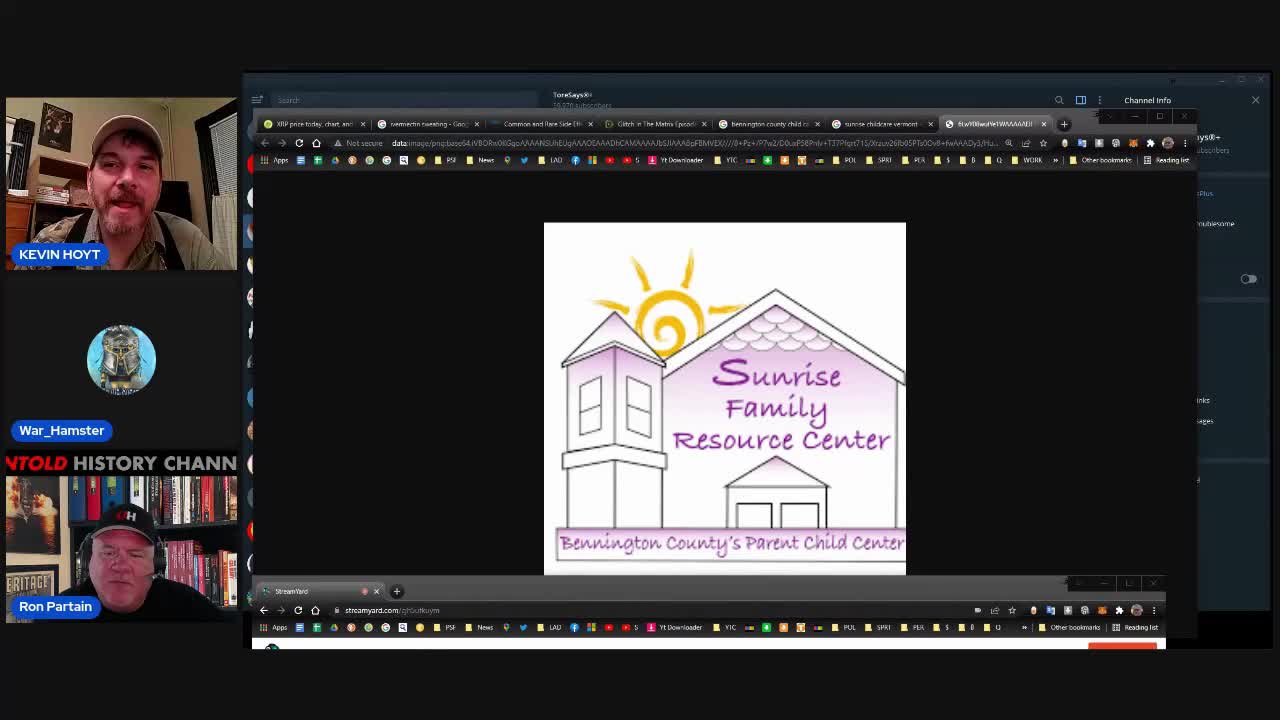Click the Kevin Hoyt webcam feed
The width and height of the screenshot is (1280, 720).
(121, 184)
